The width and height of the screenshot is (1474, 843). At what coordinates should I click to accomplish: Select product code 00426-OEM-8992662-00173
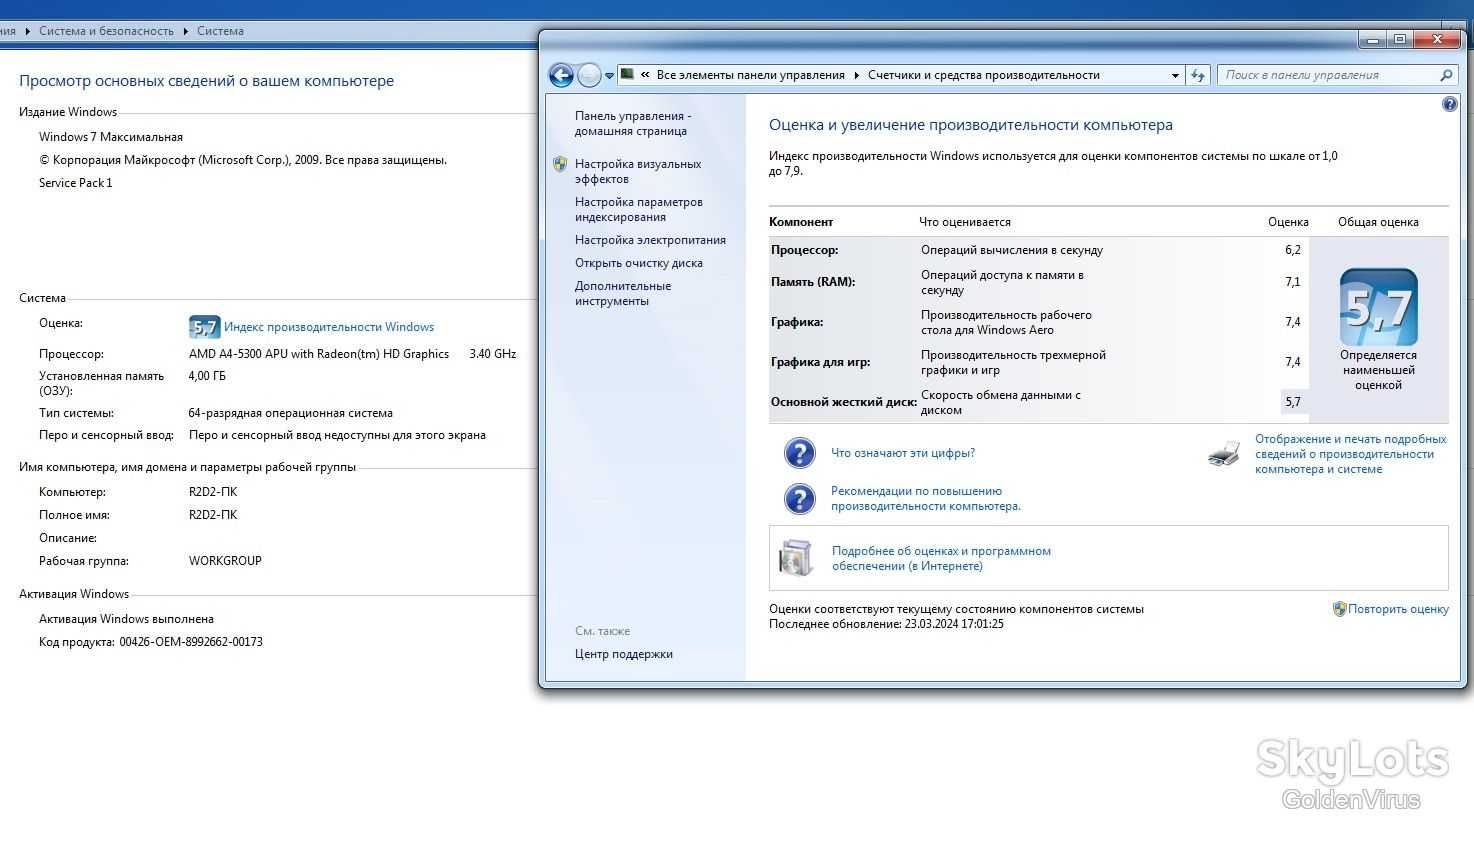(x=191, y=642)
